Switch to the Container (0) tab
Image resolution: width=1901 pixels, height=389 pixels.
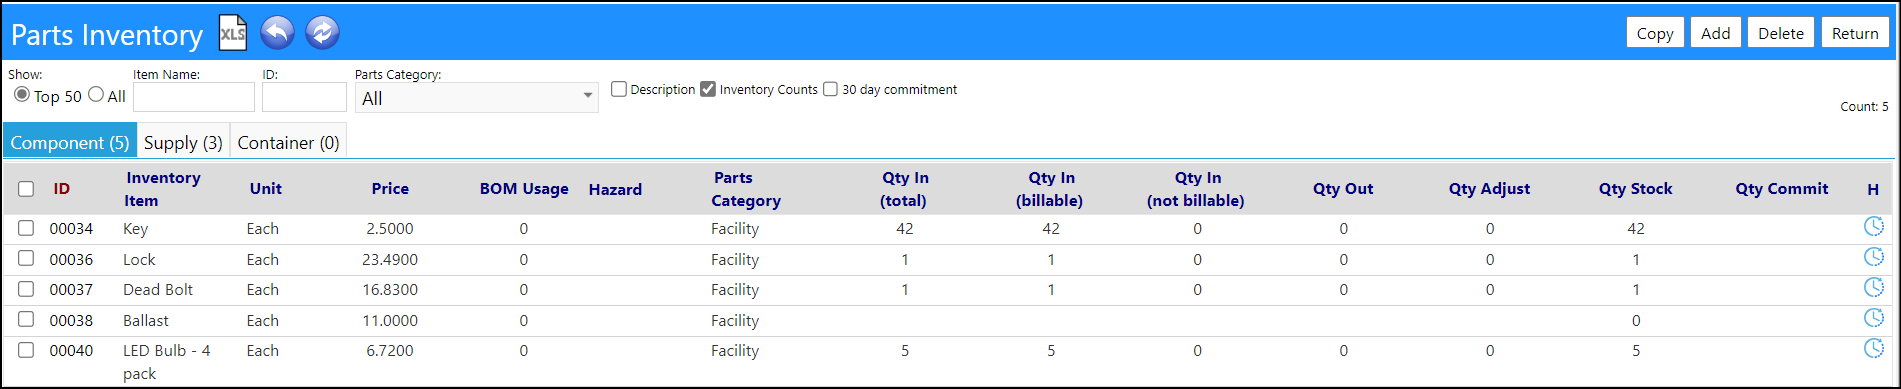click(x=289, y=142)
